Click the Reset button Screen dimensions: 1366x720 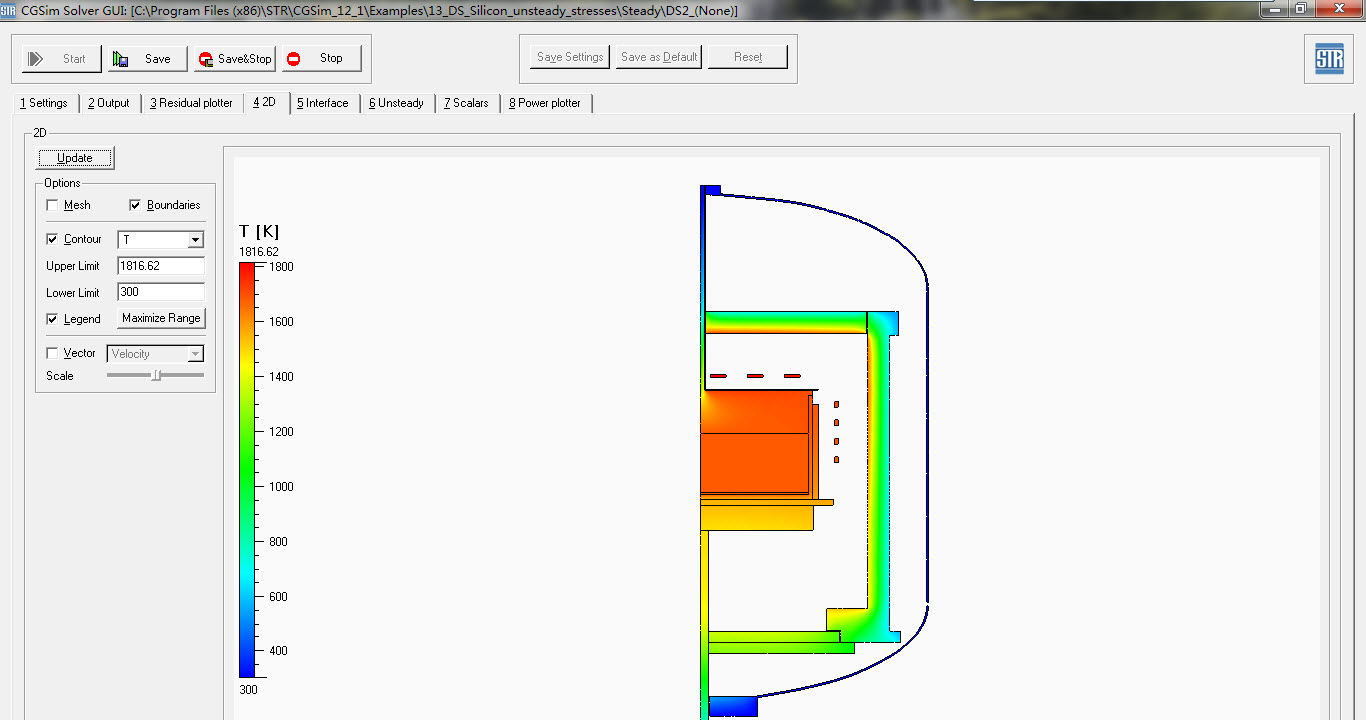[x=748, y=57]
